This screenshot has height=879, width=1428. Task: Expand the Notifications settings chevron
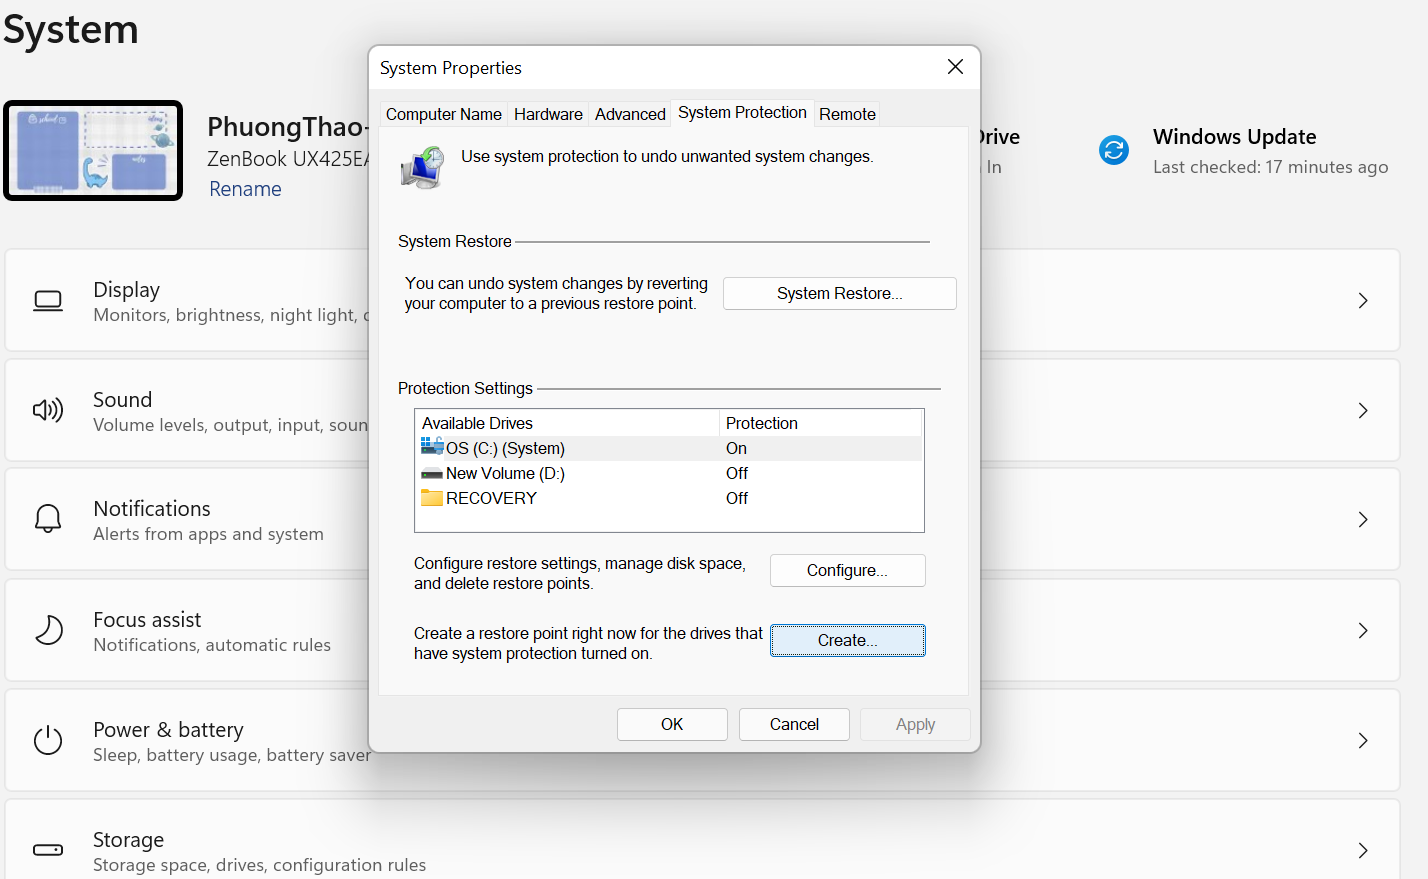point(1363,519)
